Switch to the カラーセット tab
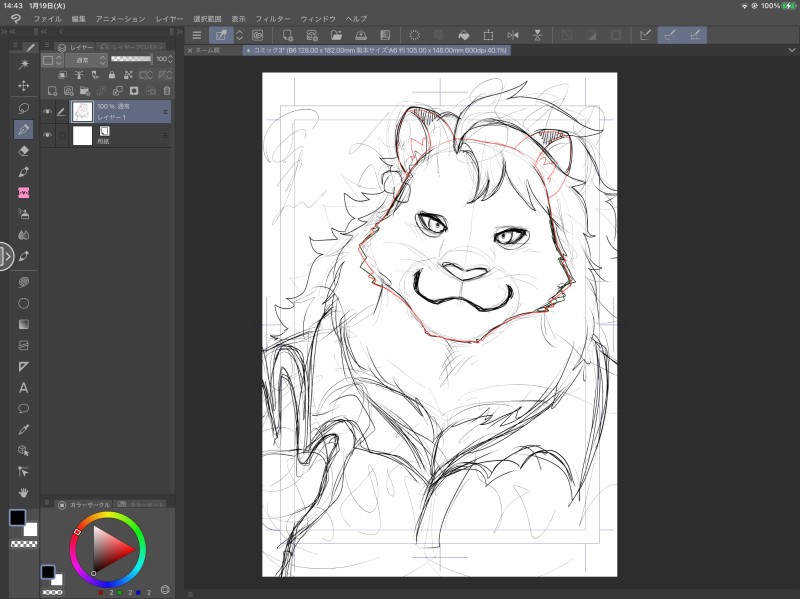This screenshot has height=599, width=800. click(x=141, y=504)
